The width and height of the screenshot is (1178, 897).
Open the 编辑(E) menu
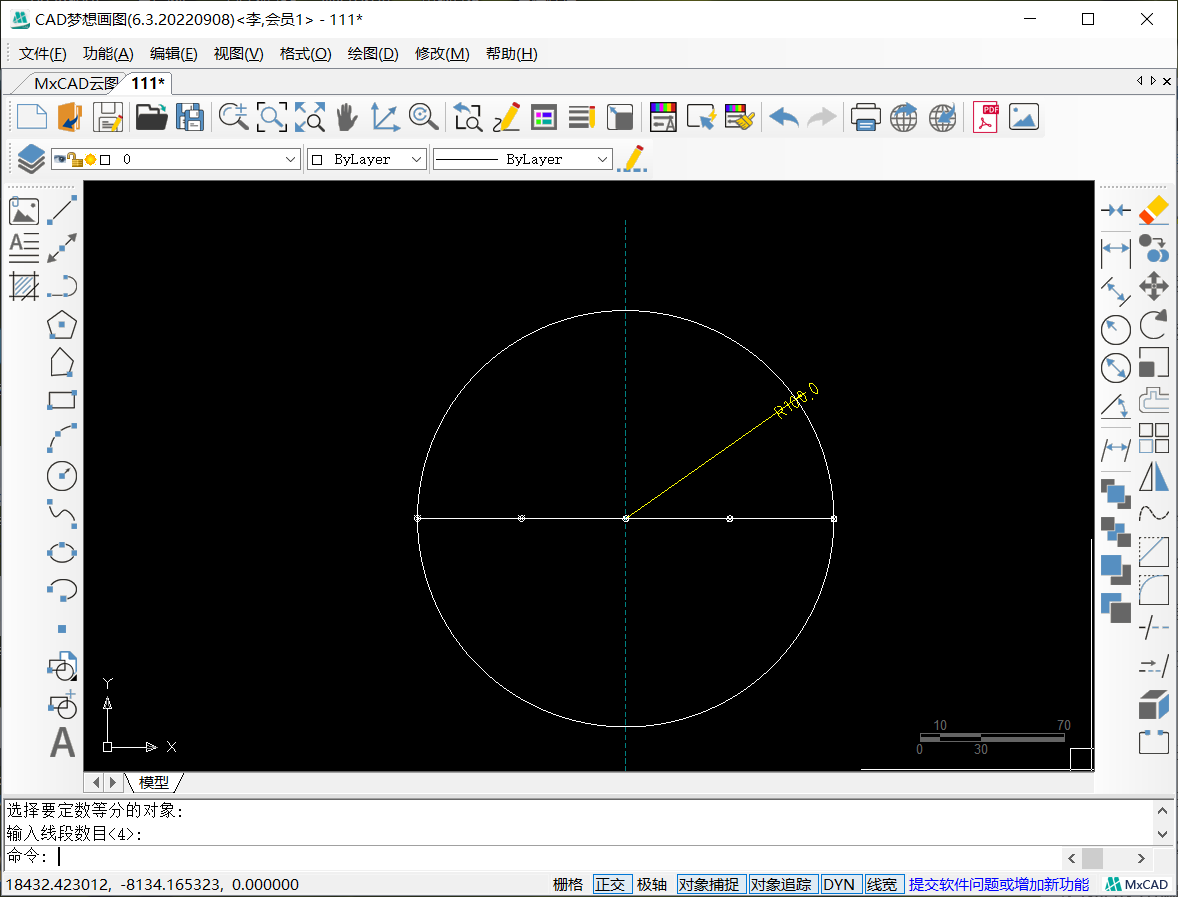(174, 54)
